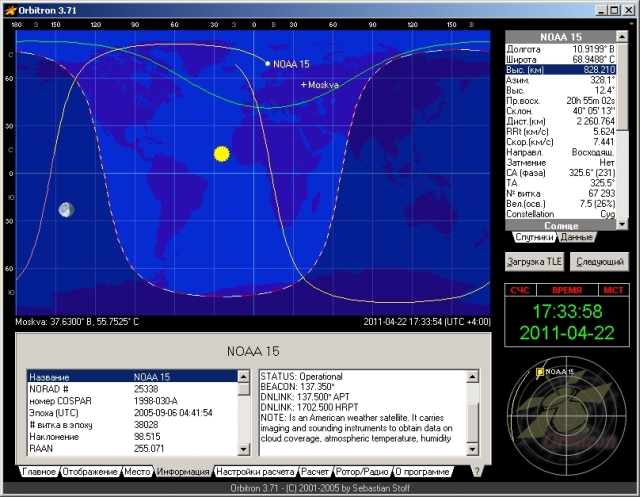640x497 pixels.
Task: Click the 2011-04-22 date display
Action: pyautogui.click(x=567, y=333)
